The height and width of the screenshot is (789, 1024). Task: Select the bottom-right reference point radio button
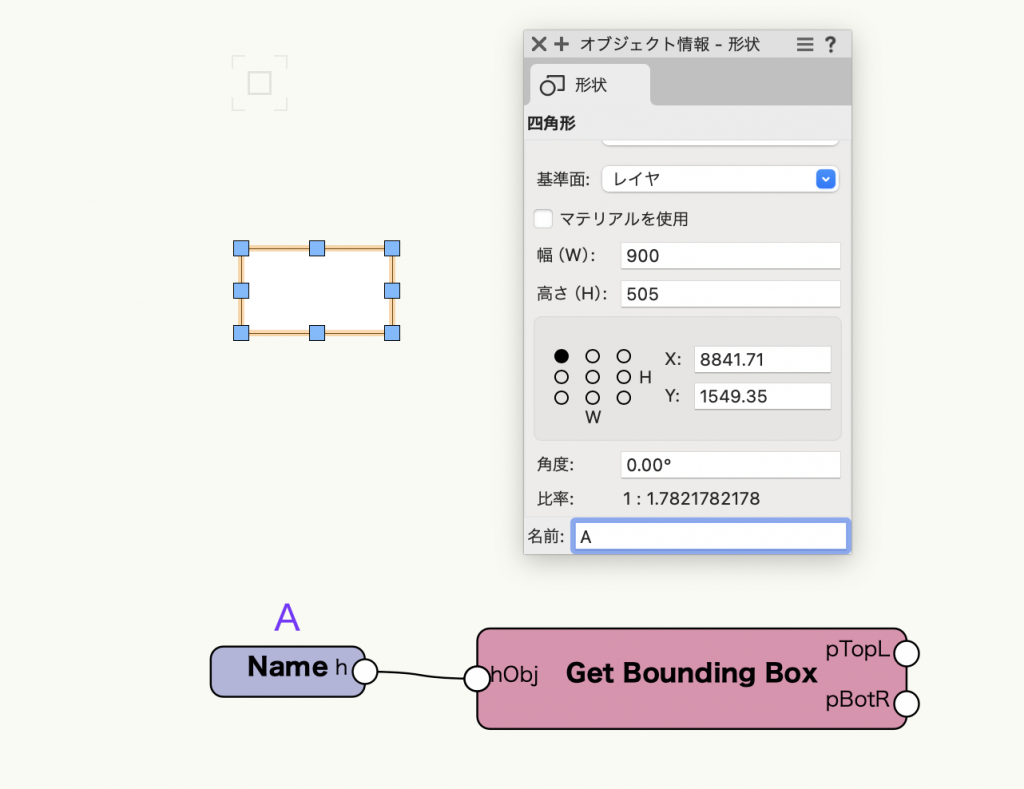pyautogui.click(x=622, y=397)
